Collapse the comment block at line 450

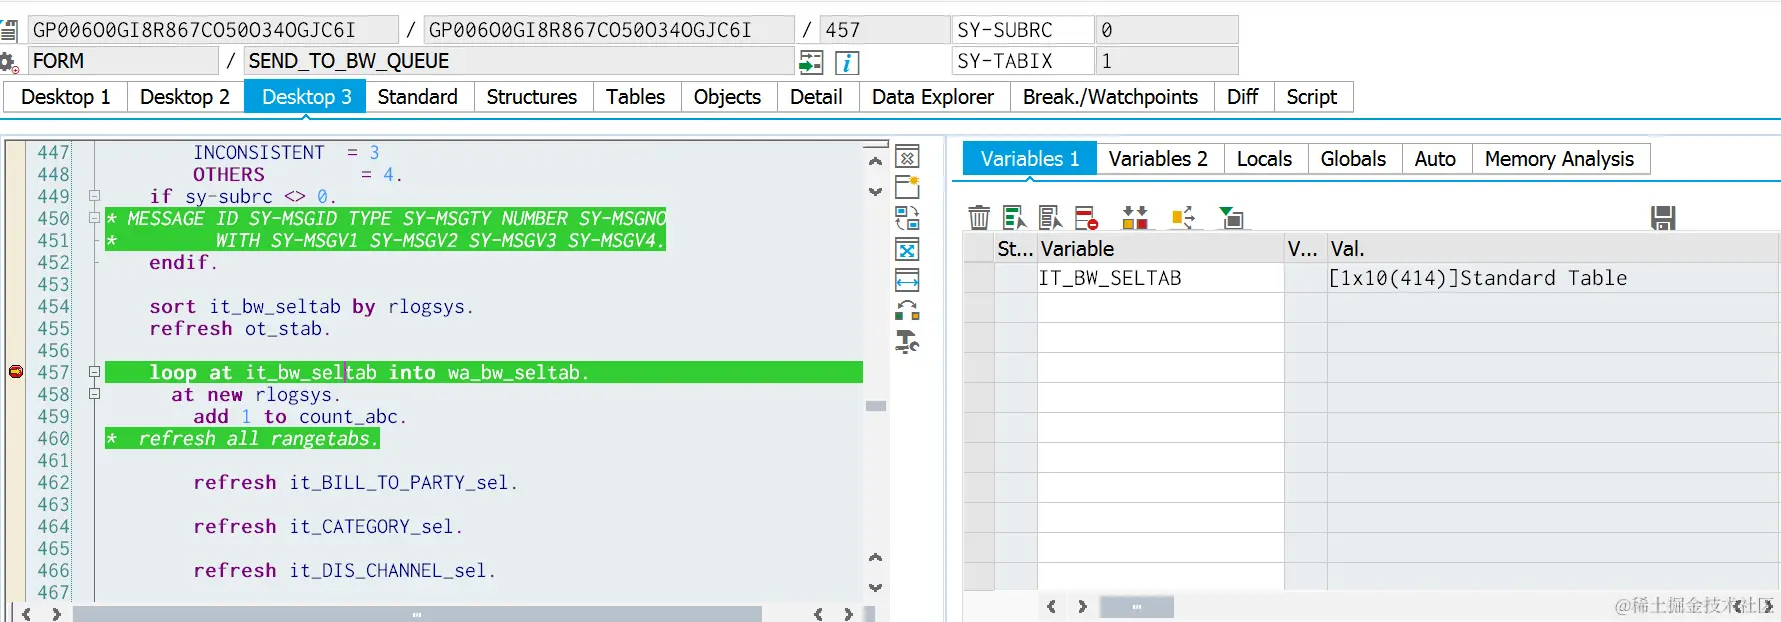coord(94,218)
